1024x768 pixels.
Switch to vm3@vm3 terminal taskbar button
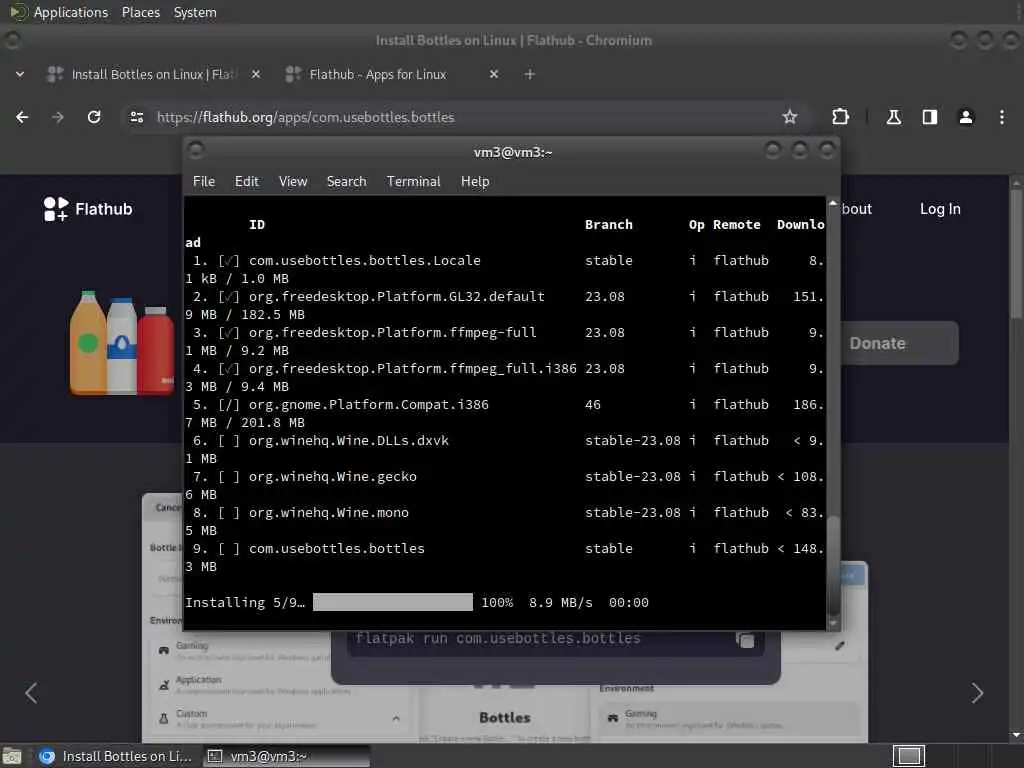click(286, 756)
